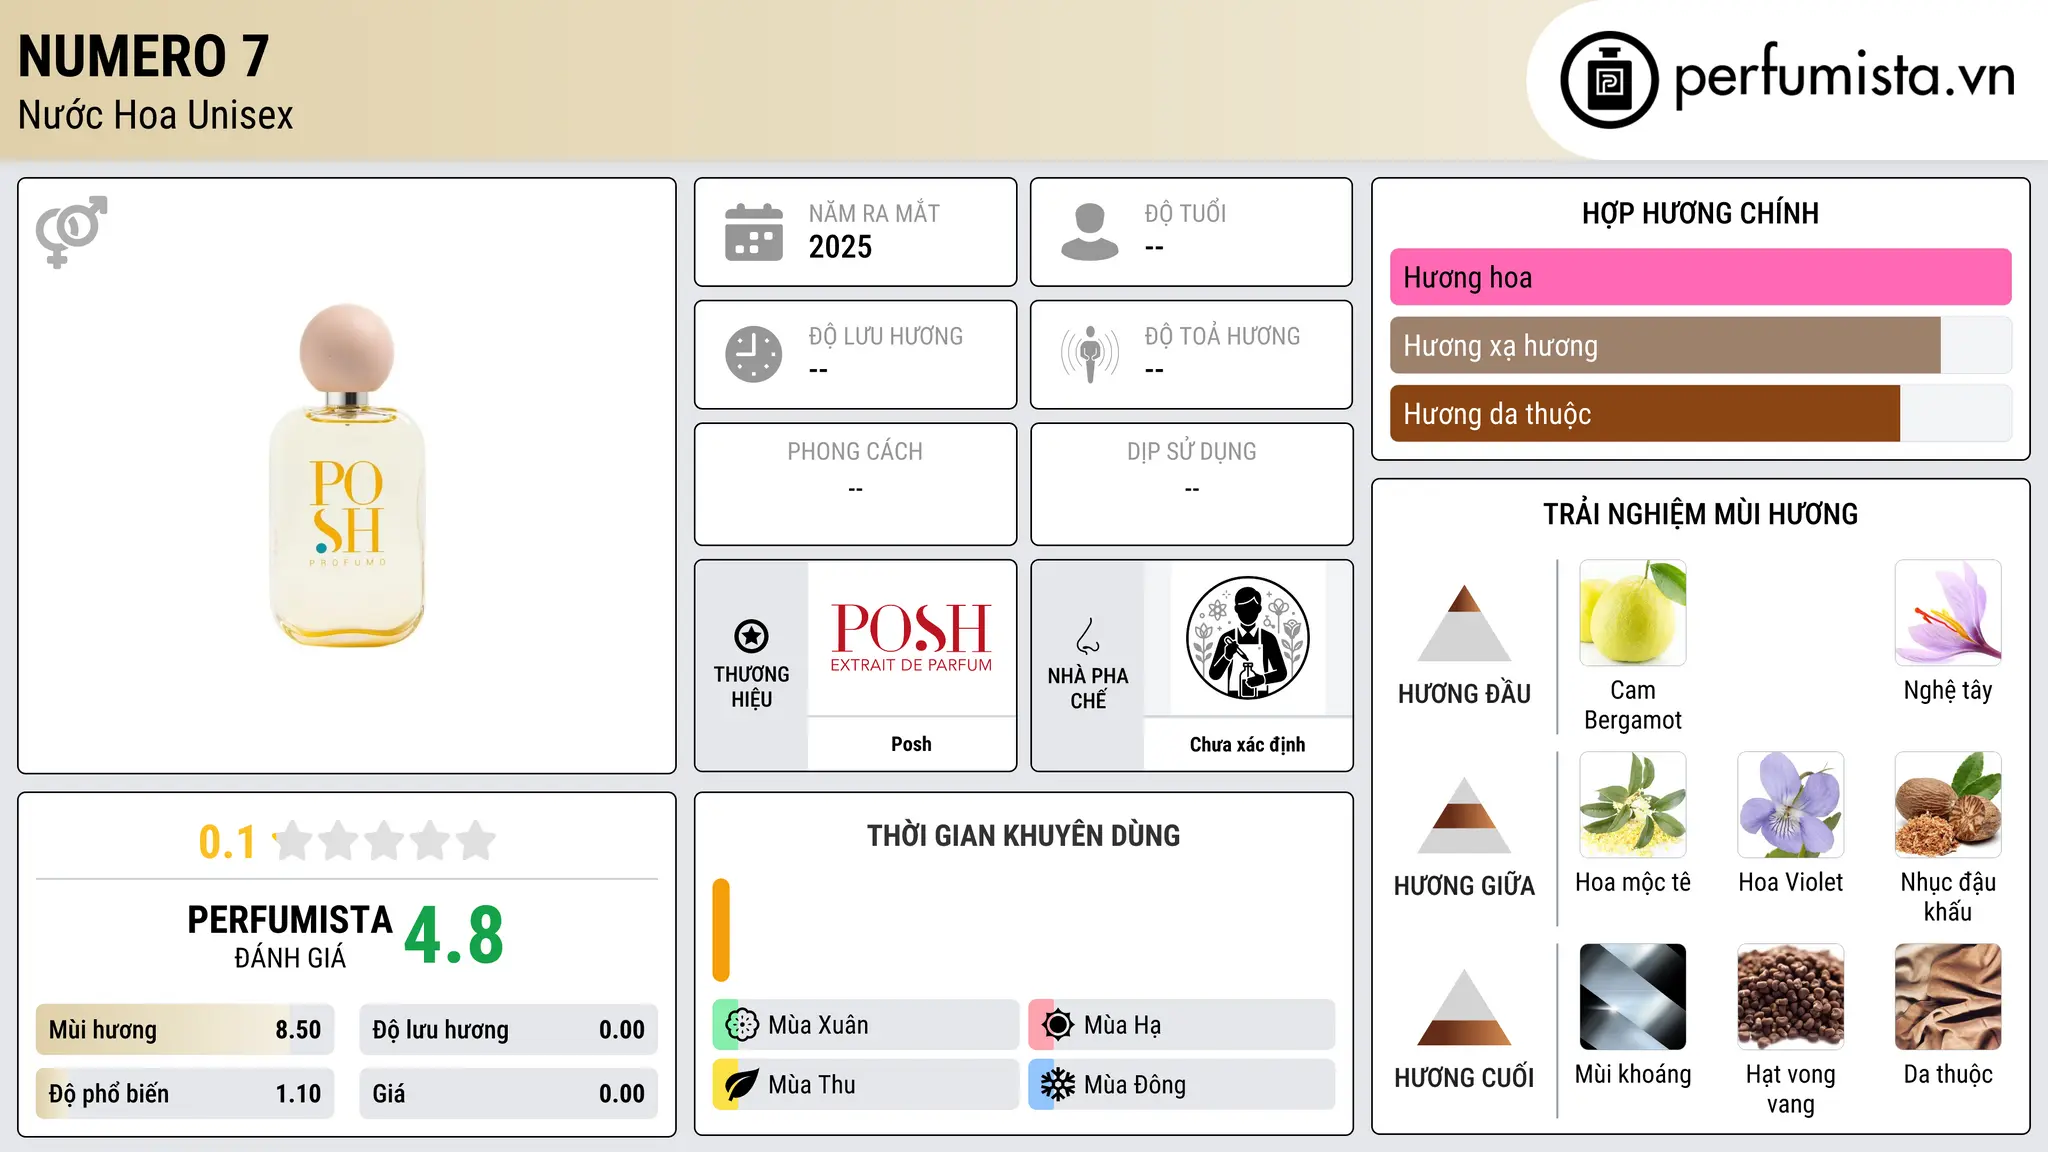Viewport: 2048px width, 1152px height.
Task: Click the HỢP HƯƠNG CHÍNH heading
Action: coord(1700,213)
